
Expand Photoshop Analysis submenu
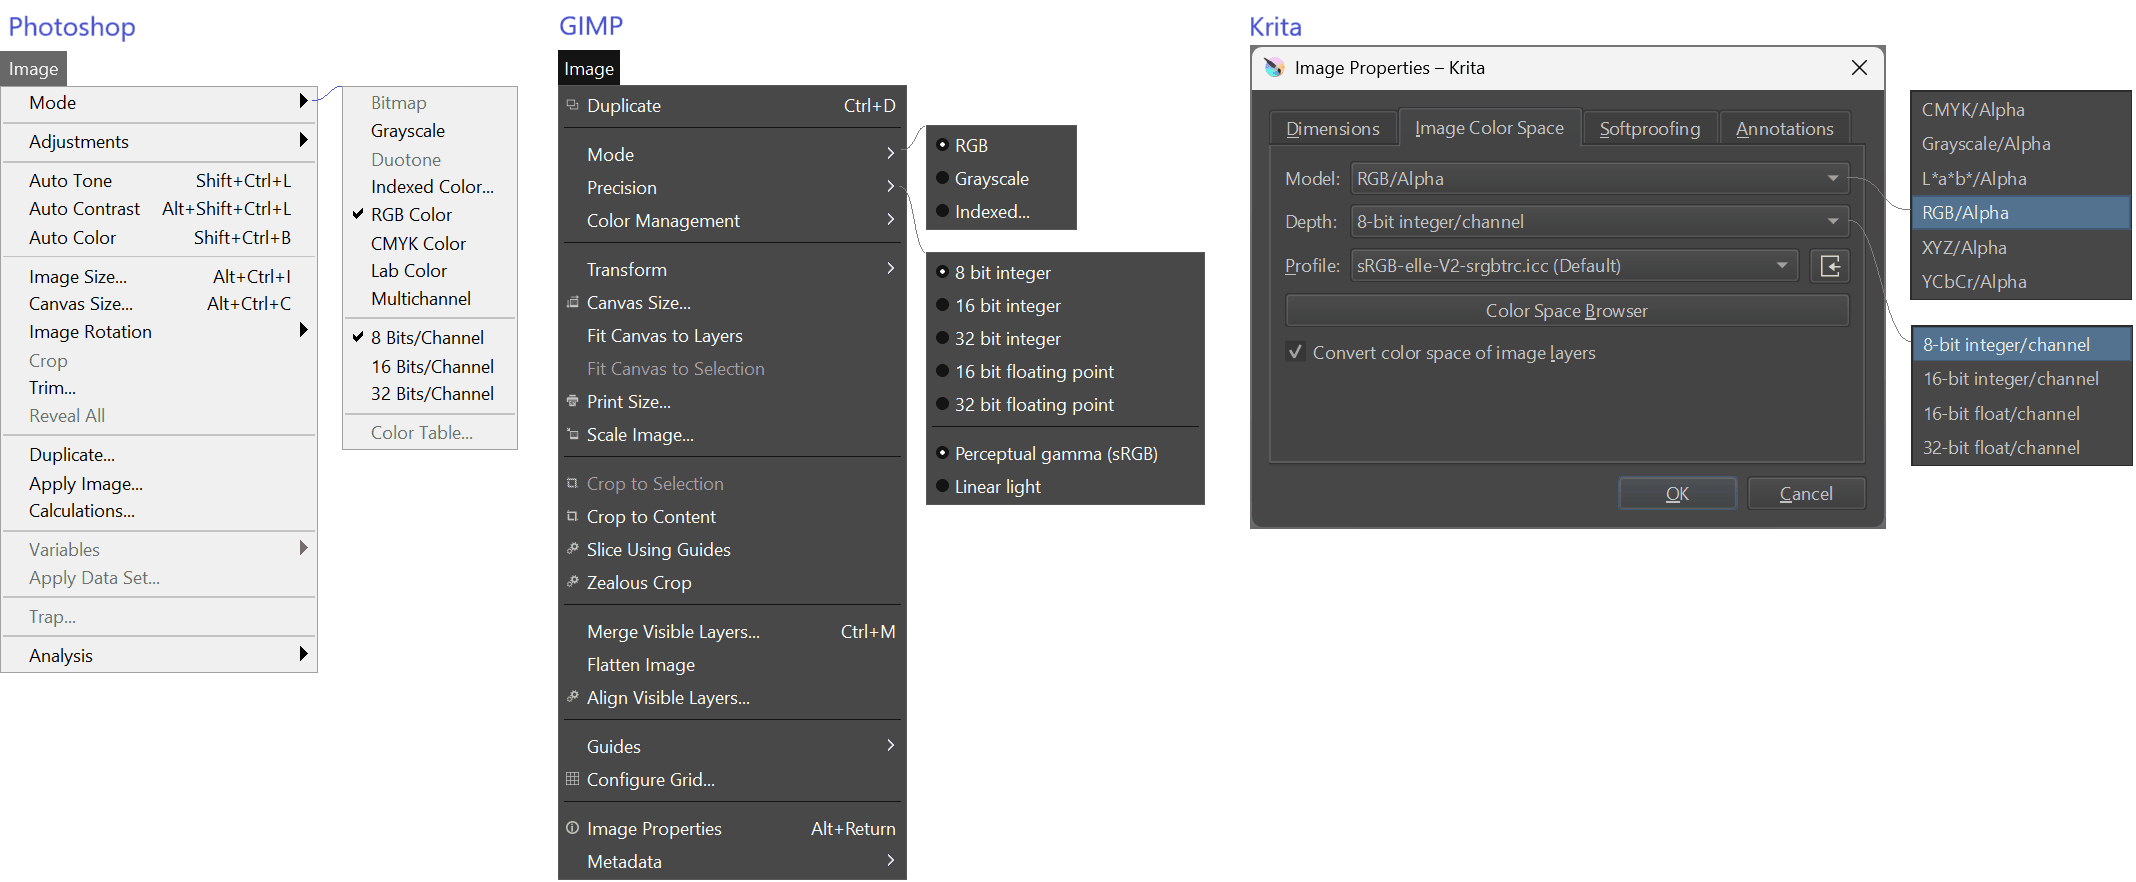pos(160,655)
